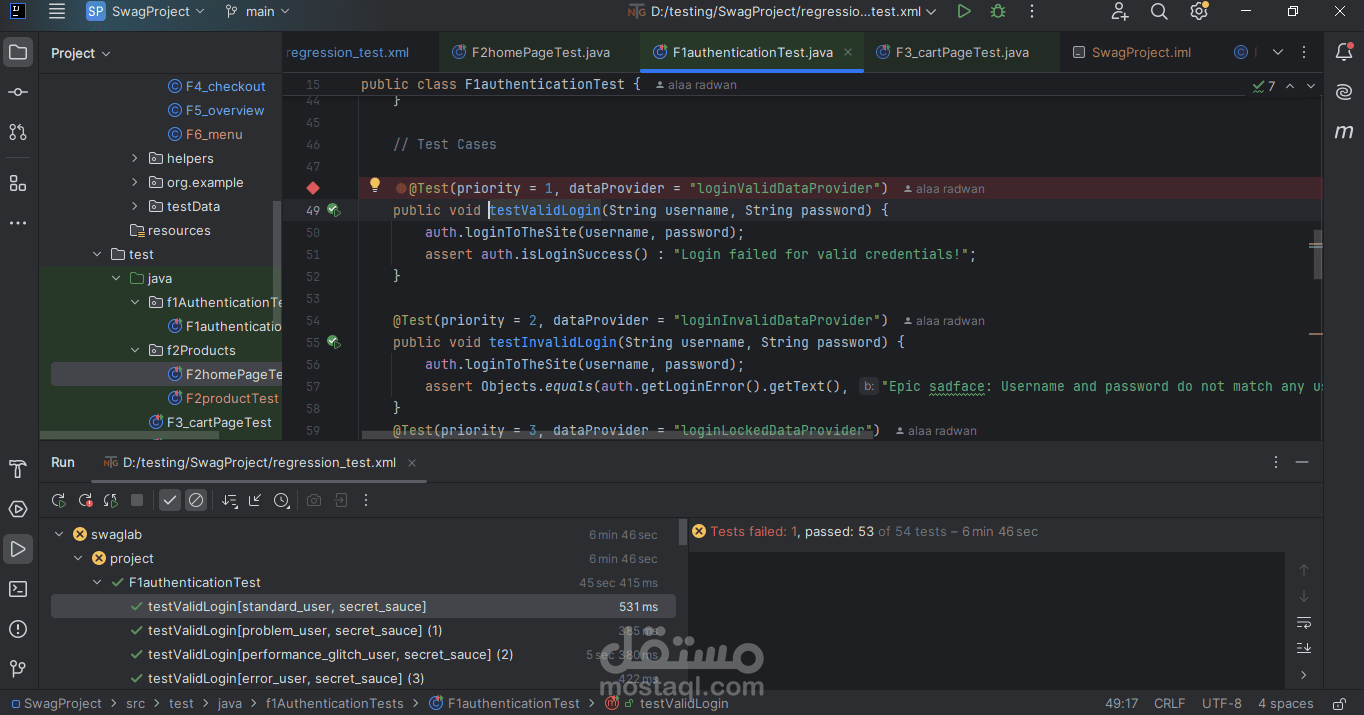Open the Pull Requests tool window
The width and height of the screenshot is (1364, 715).
coord(18,131)
